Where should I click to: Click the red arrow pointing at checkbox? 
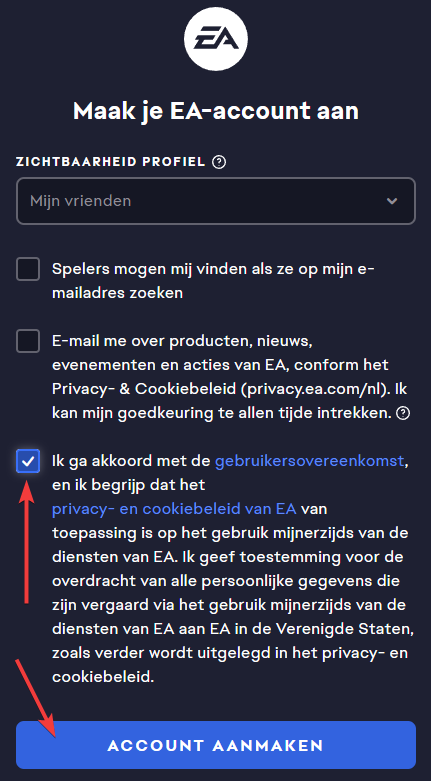pos(28,540)
